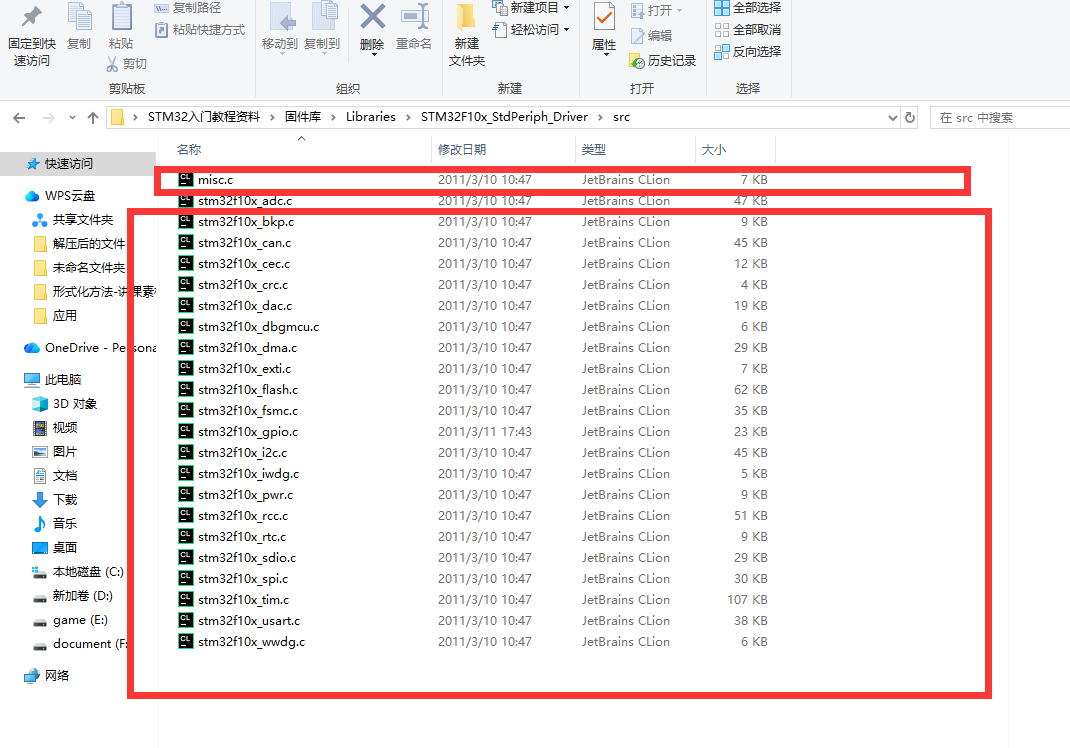Click History (历史记录) icon
The height and width of the screenshot is (748, 1070).
(637, 61)
